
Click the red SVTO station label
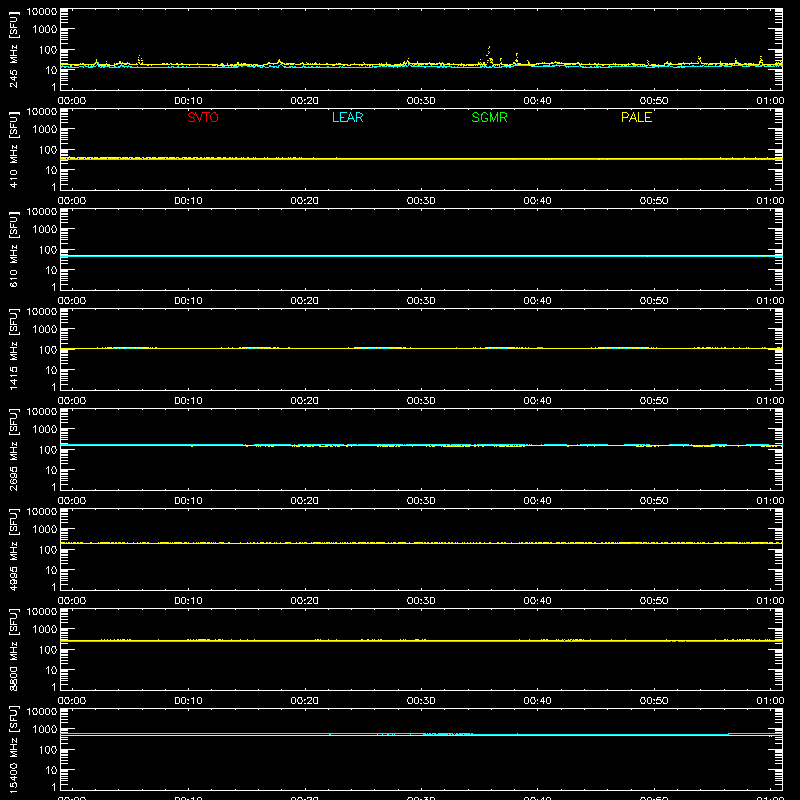[203, 117]
